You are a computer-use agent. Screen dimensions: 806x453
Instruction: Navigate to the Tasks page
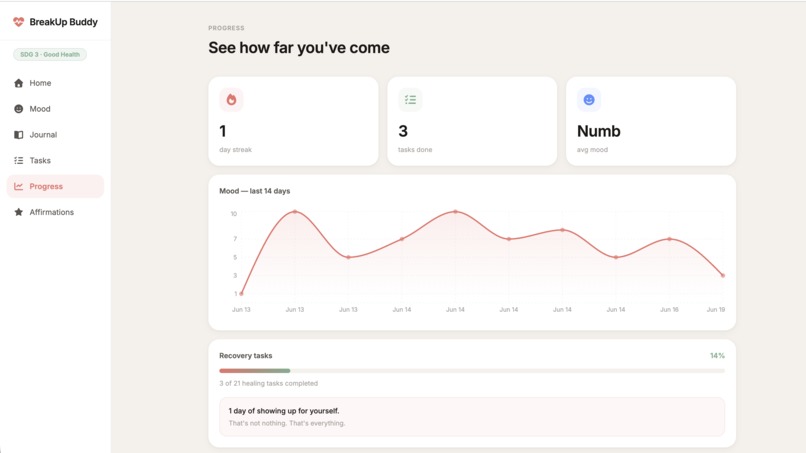pos(55,160)
